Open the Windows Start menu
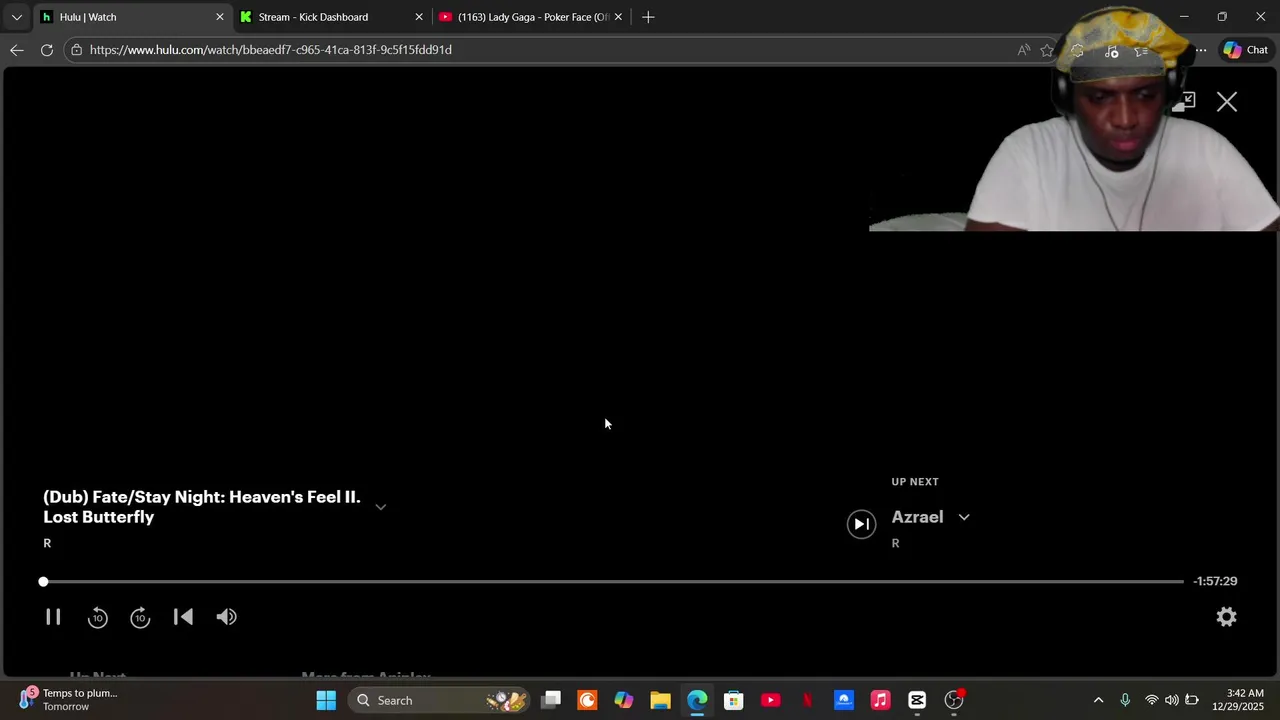The width and height of the screenshot is (1280, 720). click(326, 700)
